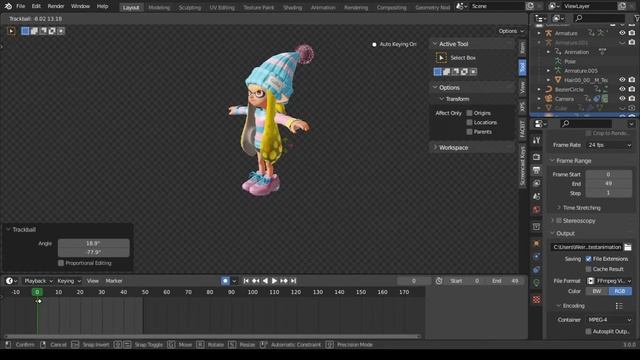Open the Render properties tab icon
This screenshot has width=640, height=360.
(x=537, y=157)
